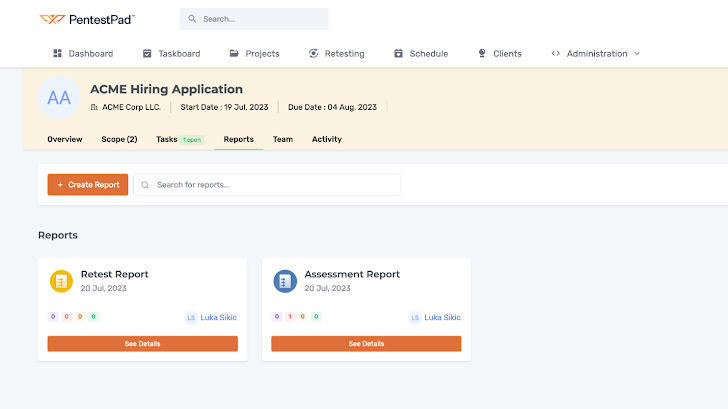728x409 pixels.
Task: See Details of the Retest Report
Action: click(142, 344)
